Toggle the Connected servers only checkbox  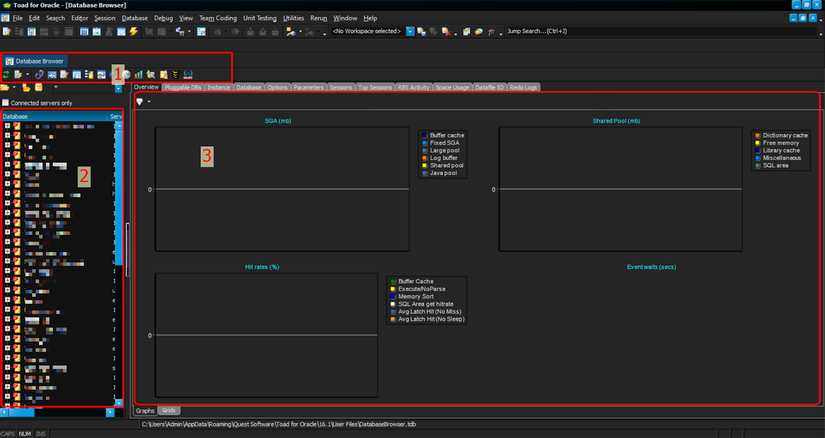(x=6, y=103)
